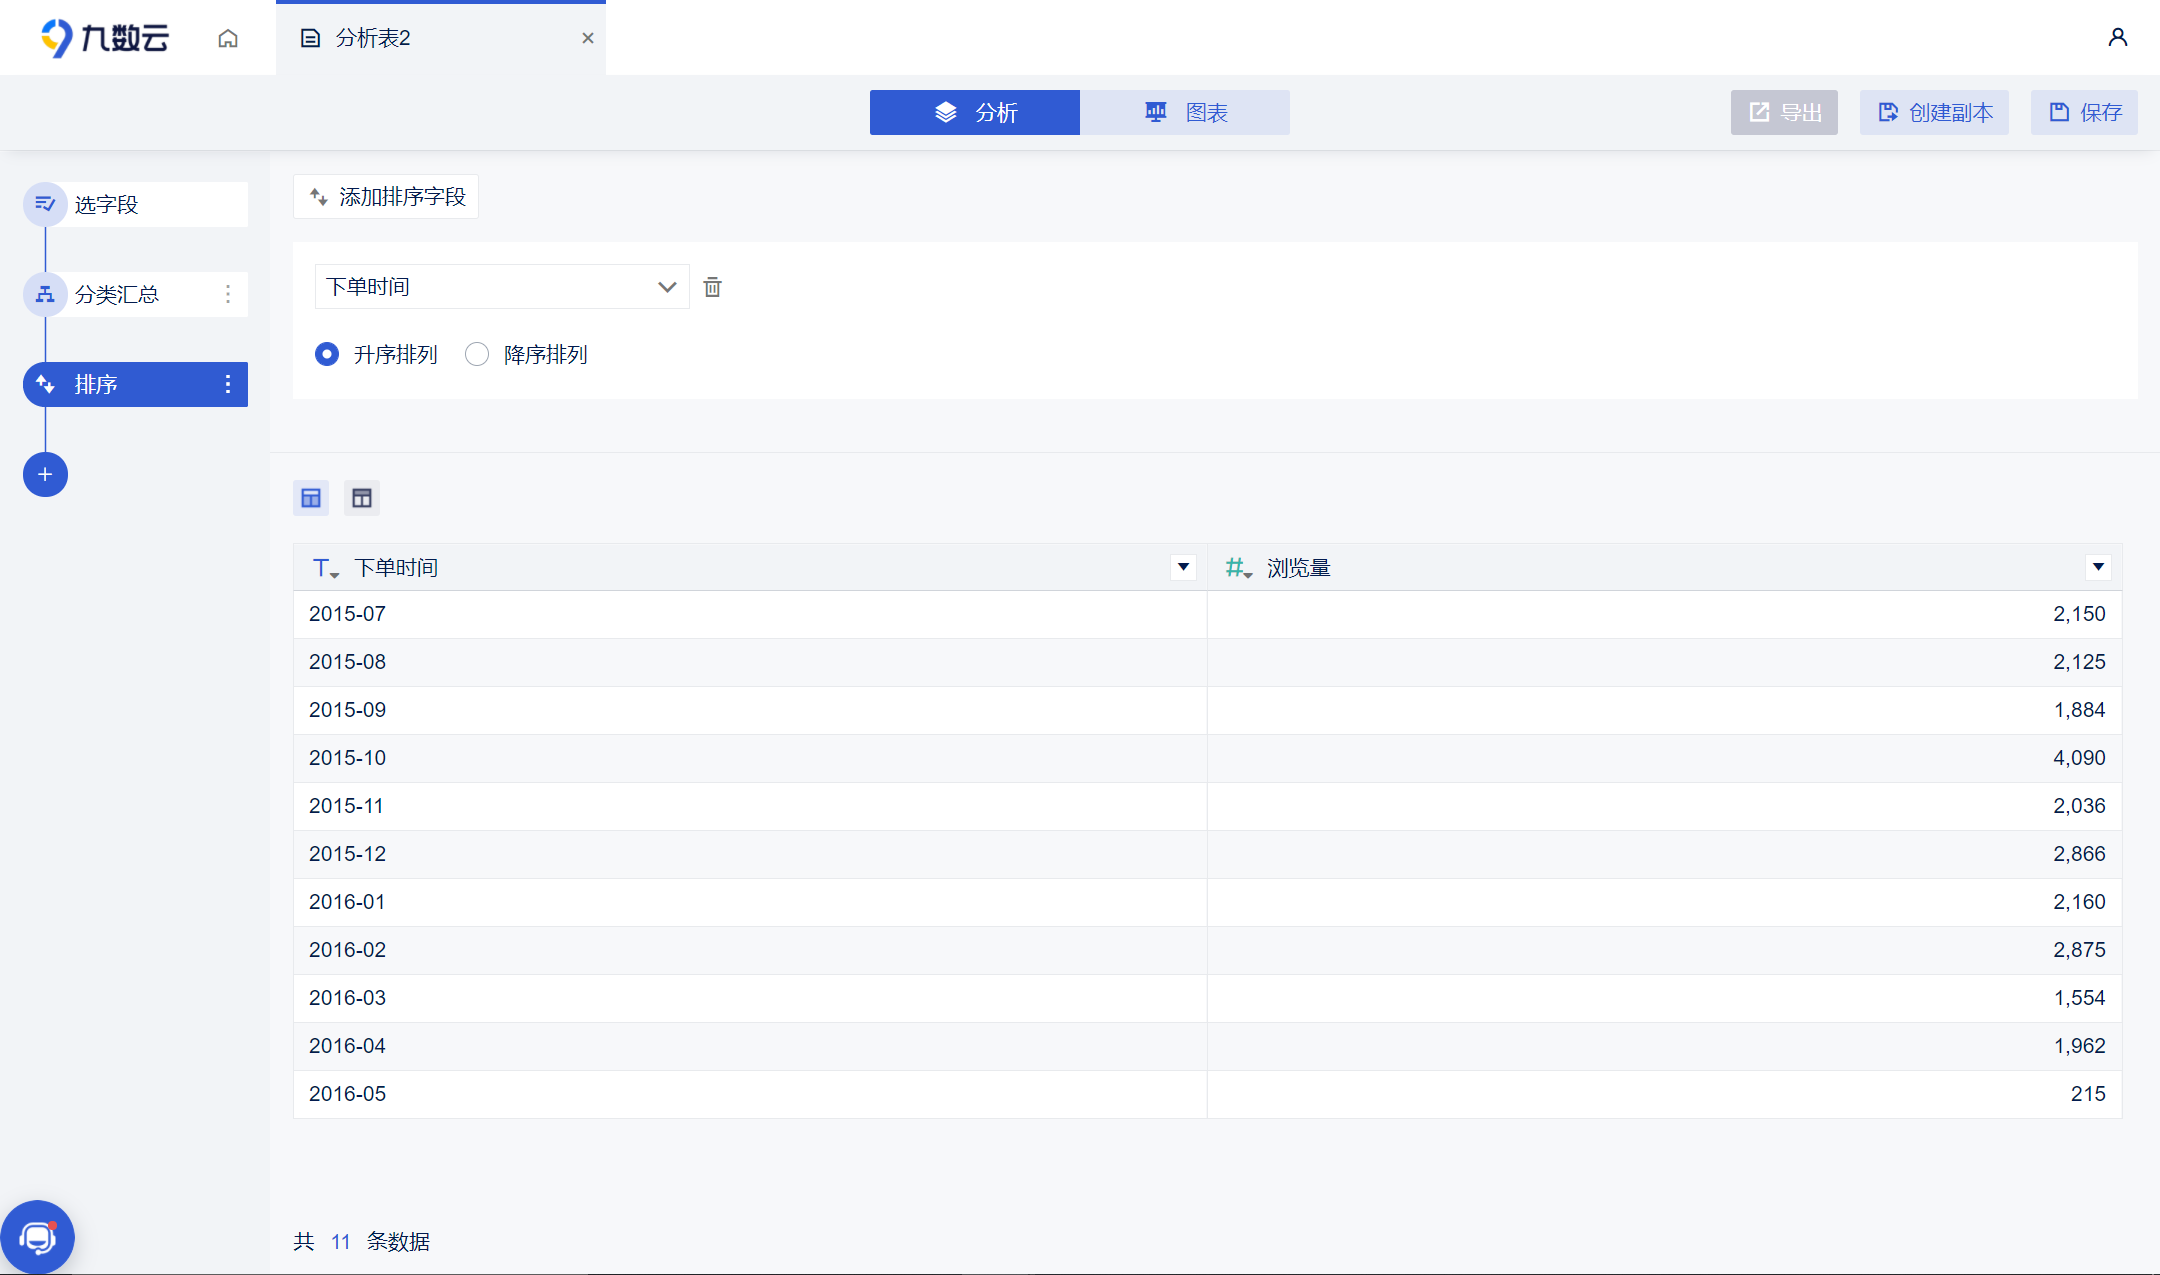Open the user account icon
The height and width of the screenshot is (1275, 2160).
point(2117,38)
